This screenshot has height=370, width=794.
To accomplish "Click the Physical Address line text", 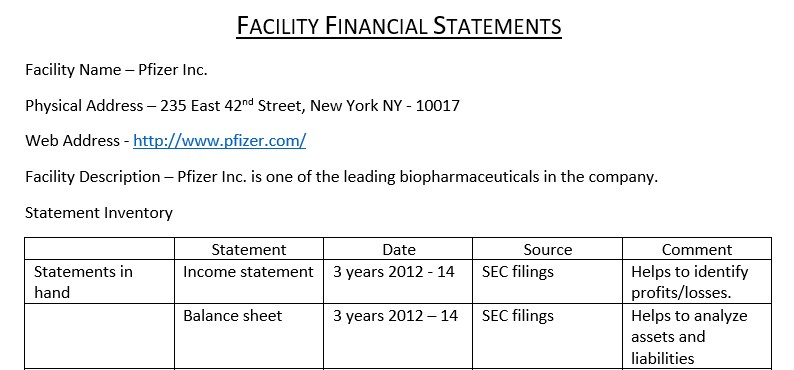I will click(x=243, y=105).
